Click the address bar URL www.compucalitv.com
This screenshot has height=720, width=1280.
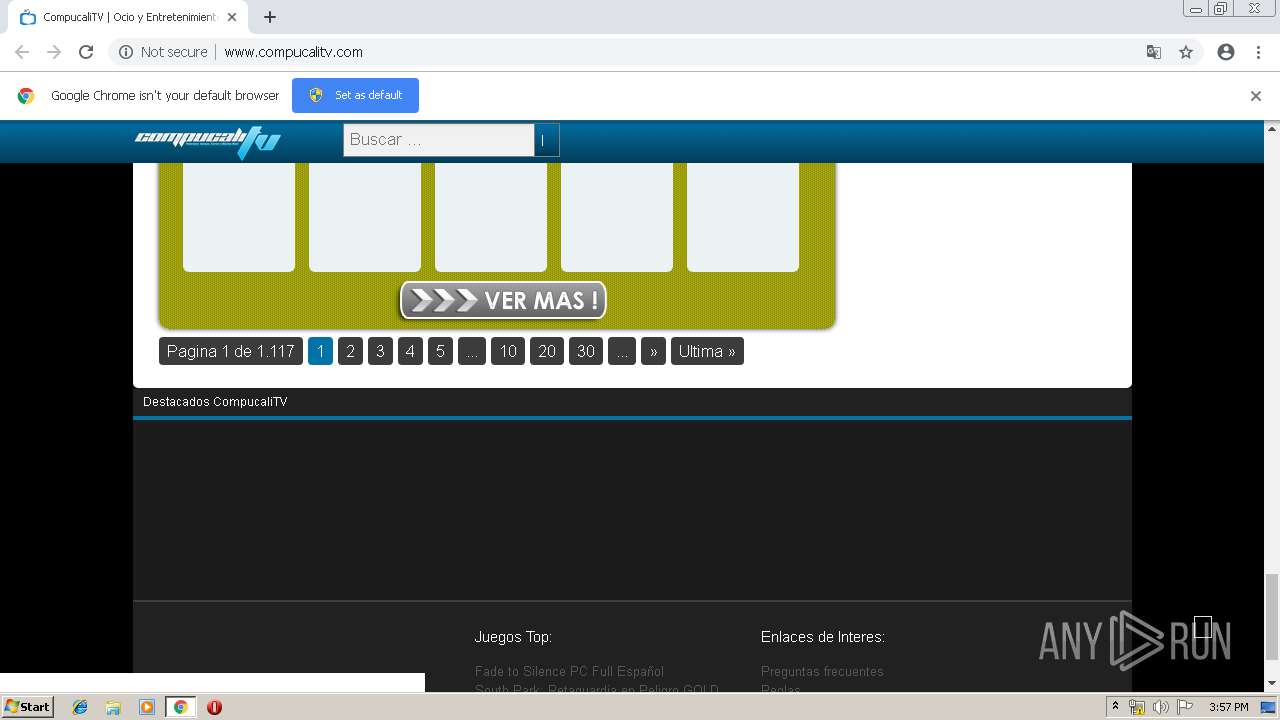click(x=293, y=52)
